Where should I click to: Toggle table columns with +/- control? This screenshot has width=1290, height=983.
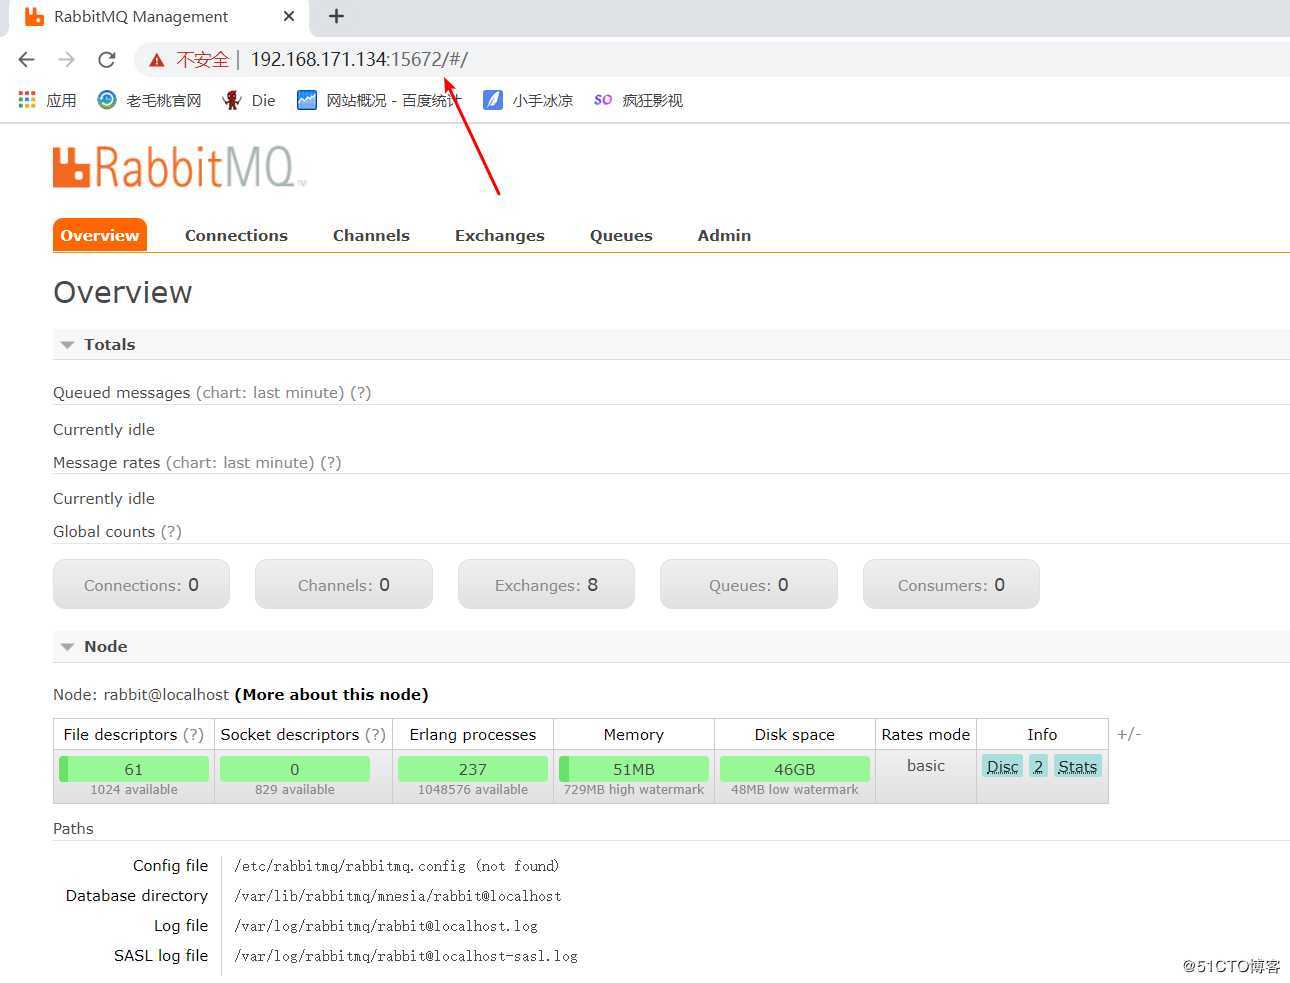tap(1129, 734)
